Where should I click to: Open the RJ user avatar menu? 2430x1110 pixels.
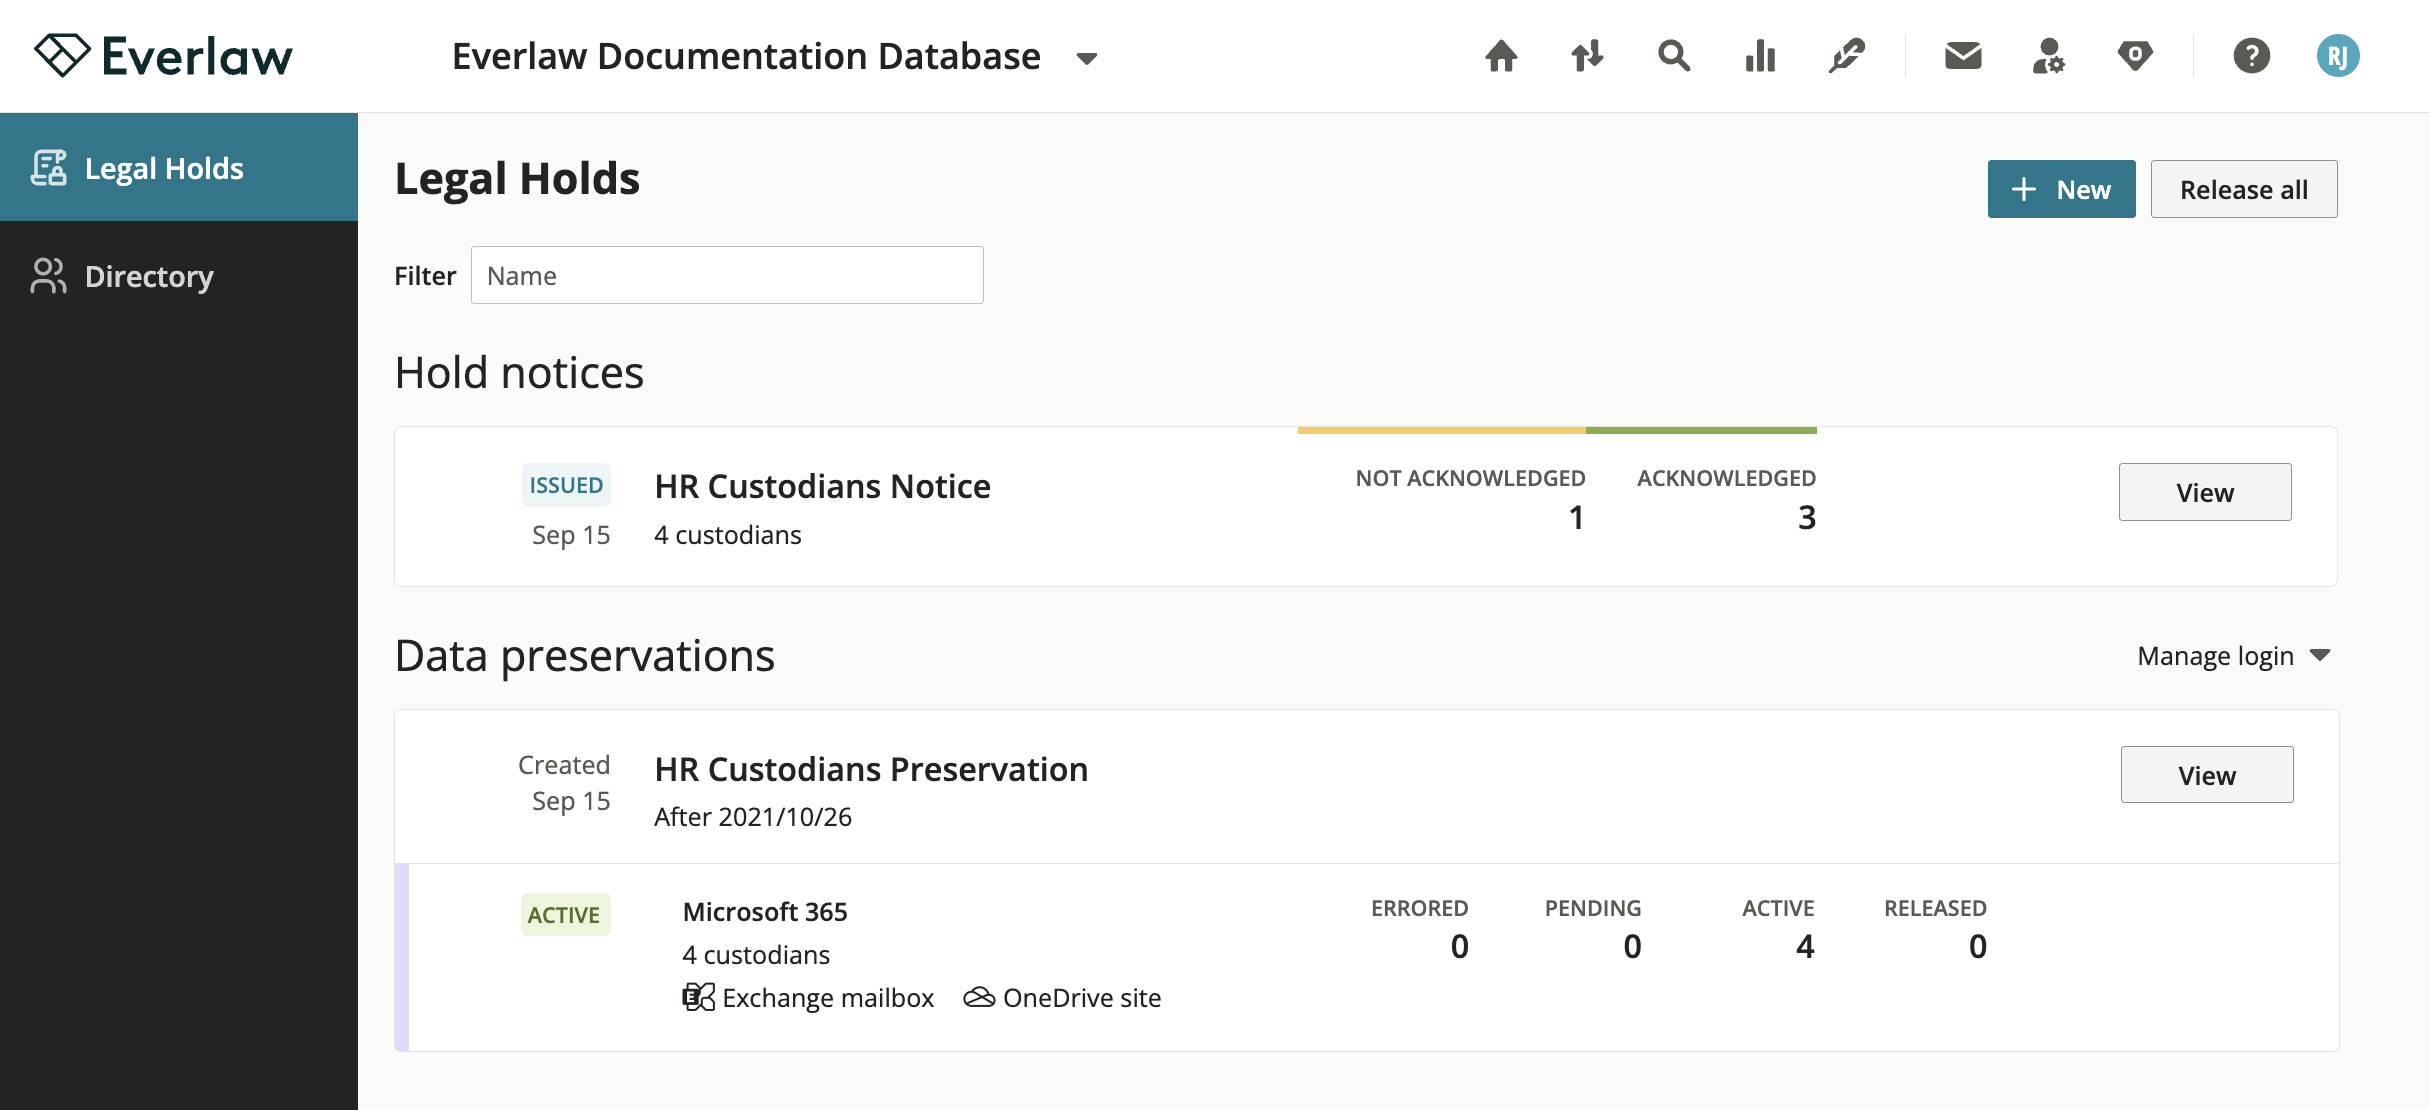coord(2337,56)
